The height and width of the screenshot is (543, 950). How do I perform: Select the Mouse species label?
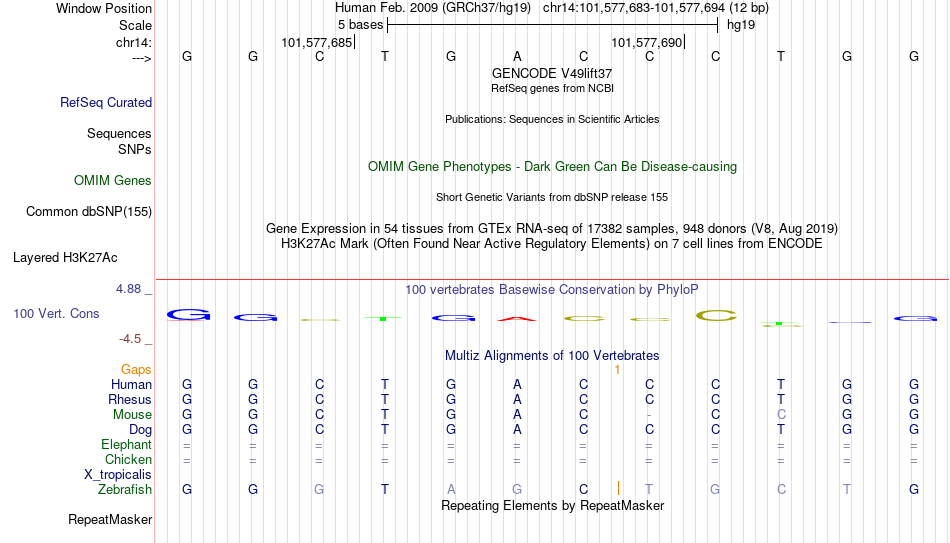(132, 415)
